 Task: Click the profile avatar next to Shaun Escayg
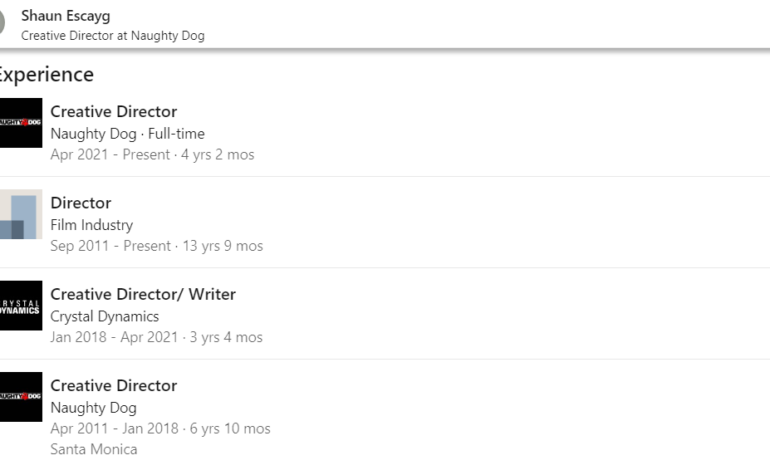pyautogui.click(x=3, y=25)
